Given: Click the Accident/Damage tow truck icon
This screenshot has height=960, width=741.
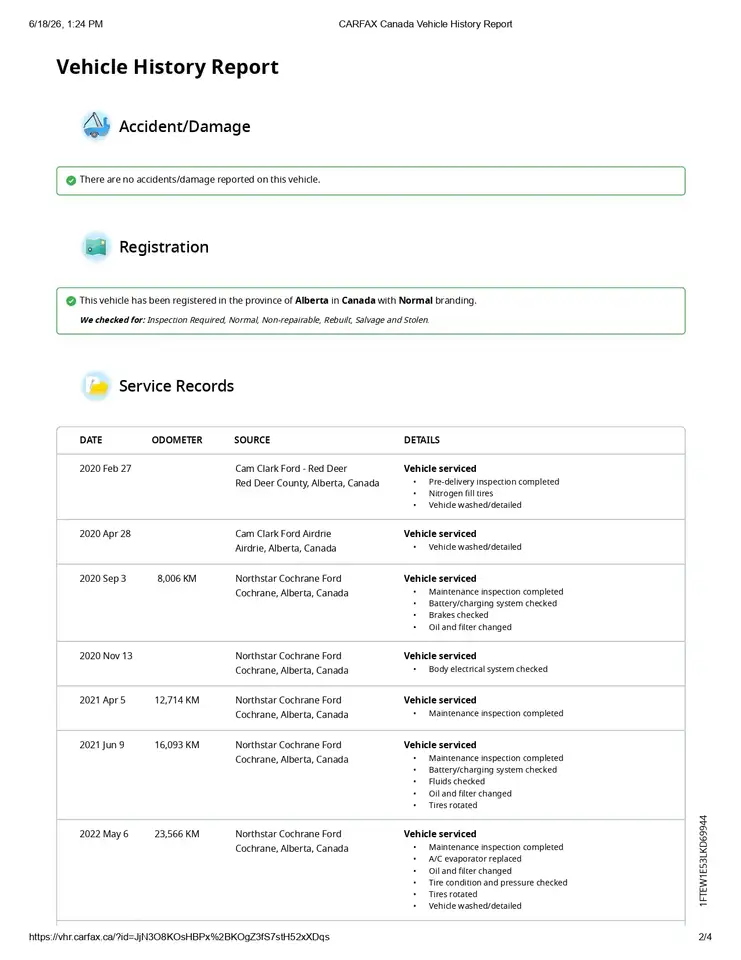Looking at the screenshot, I should point(96,126).
